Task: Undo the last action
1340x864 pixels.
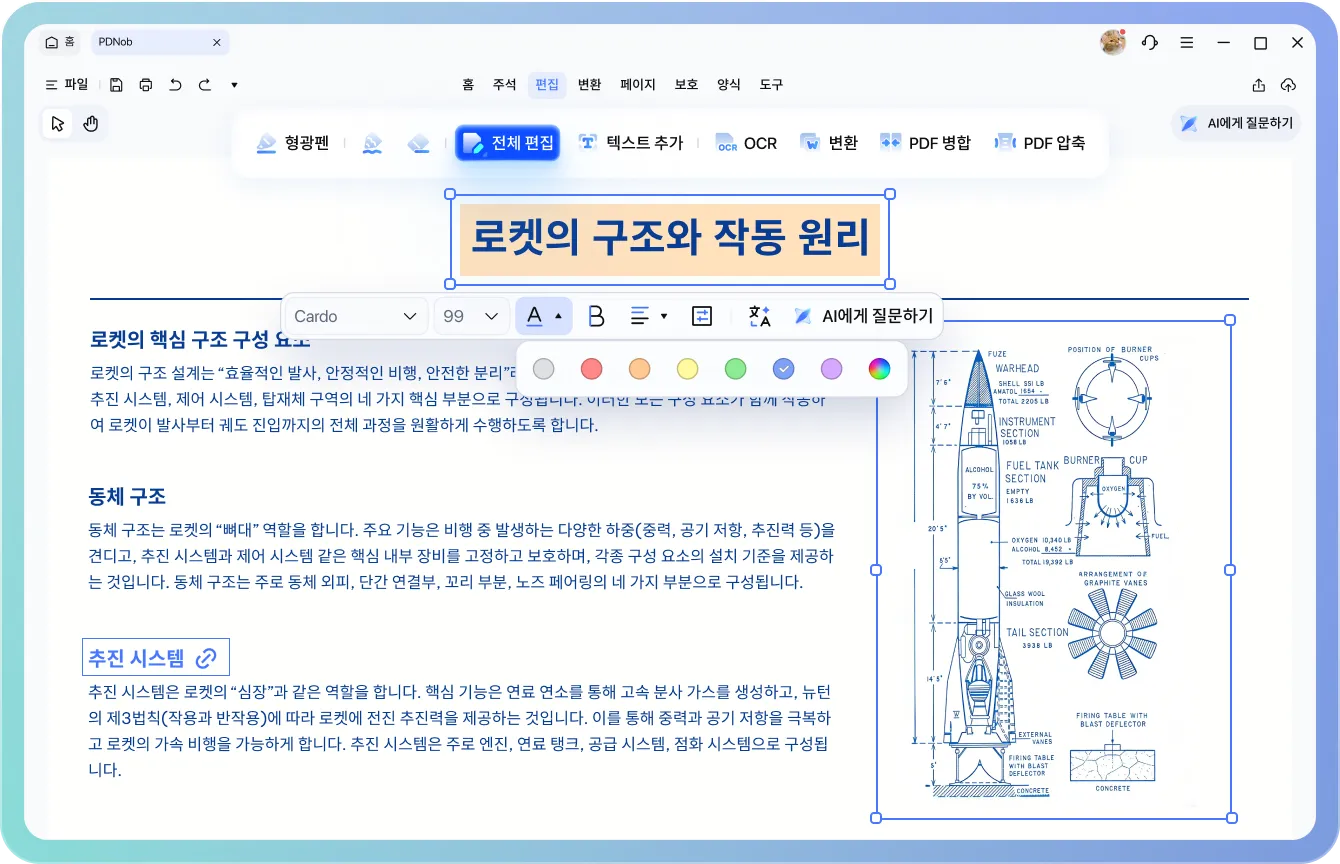Action: tap(175, 85)
